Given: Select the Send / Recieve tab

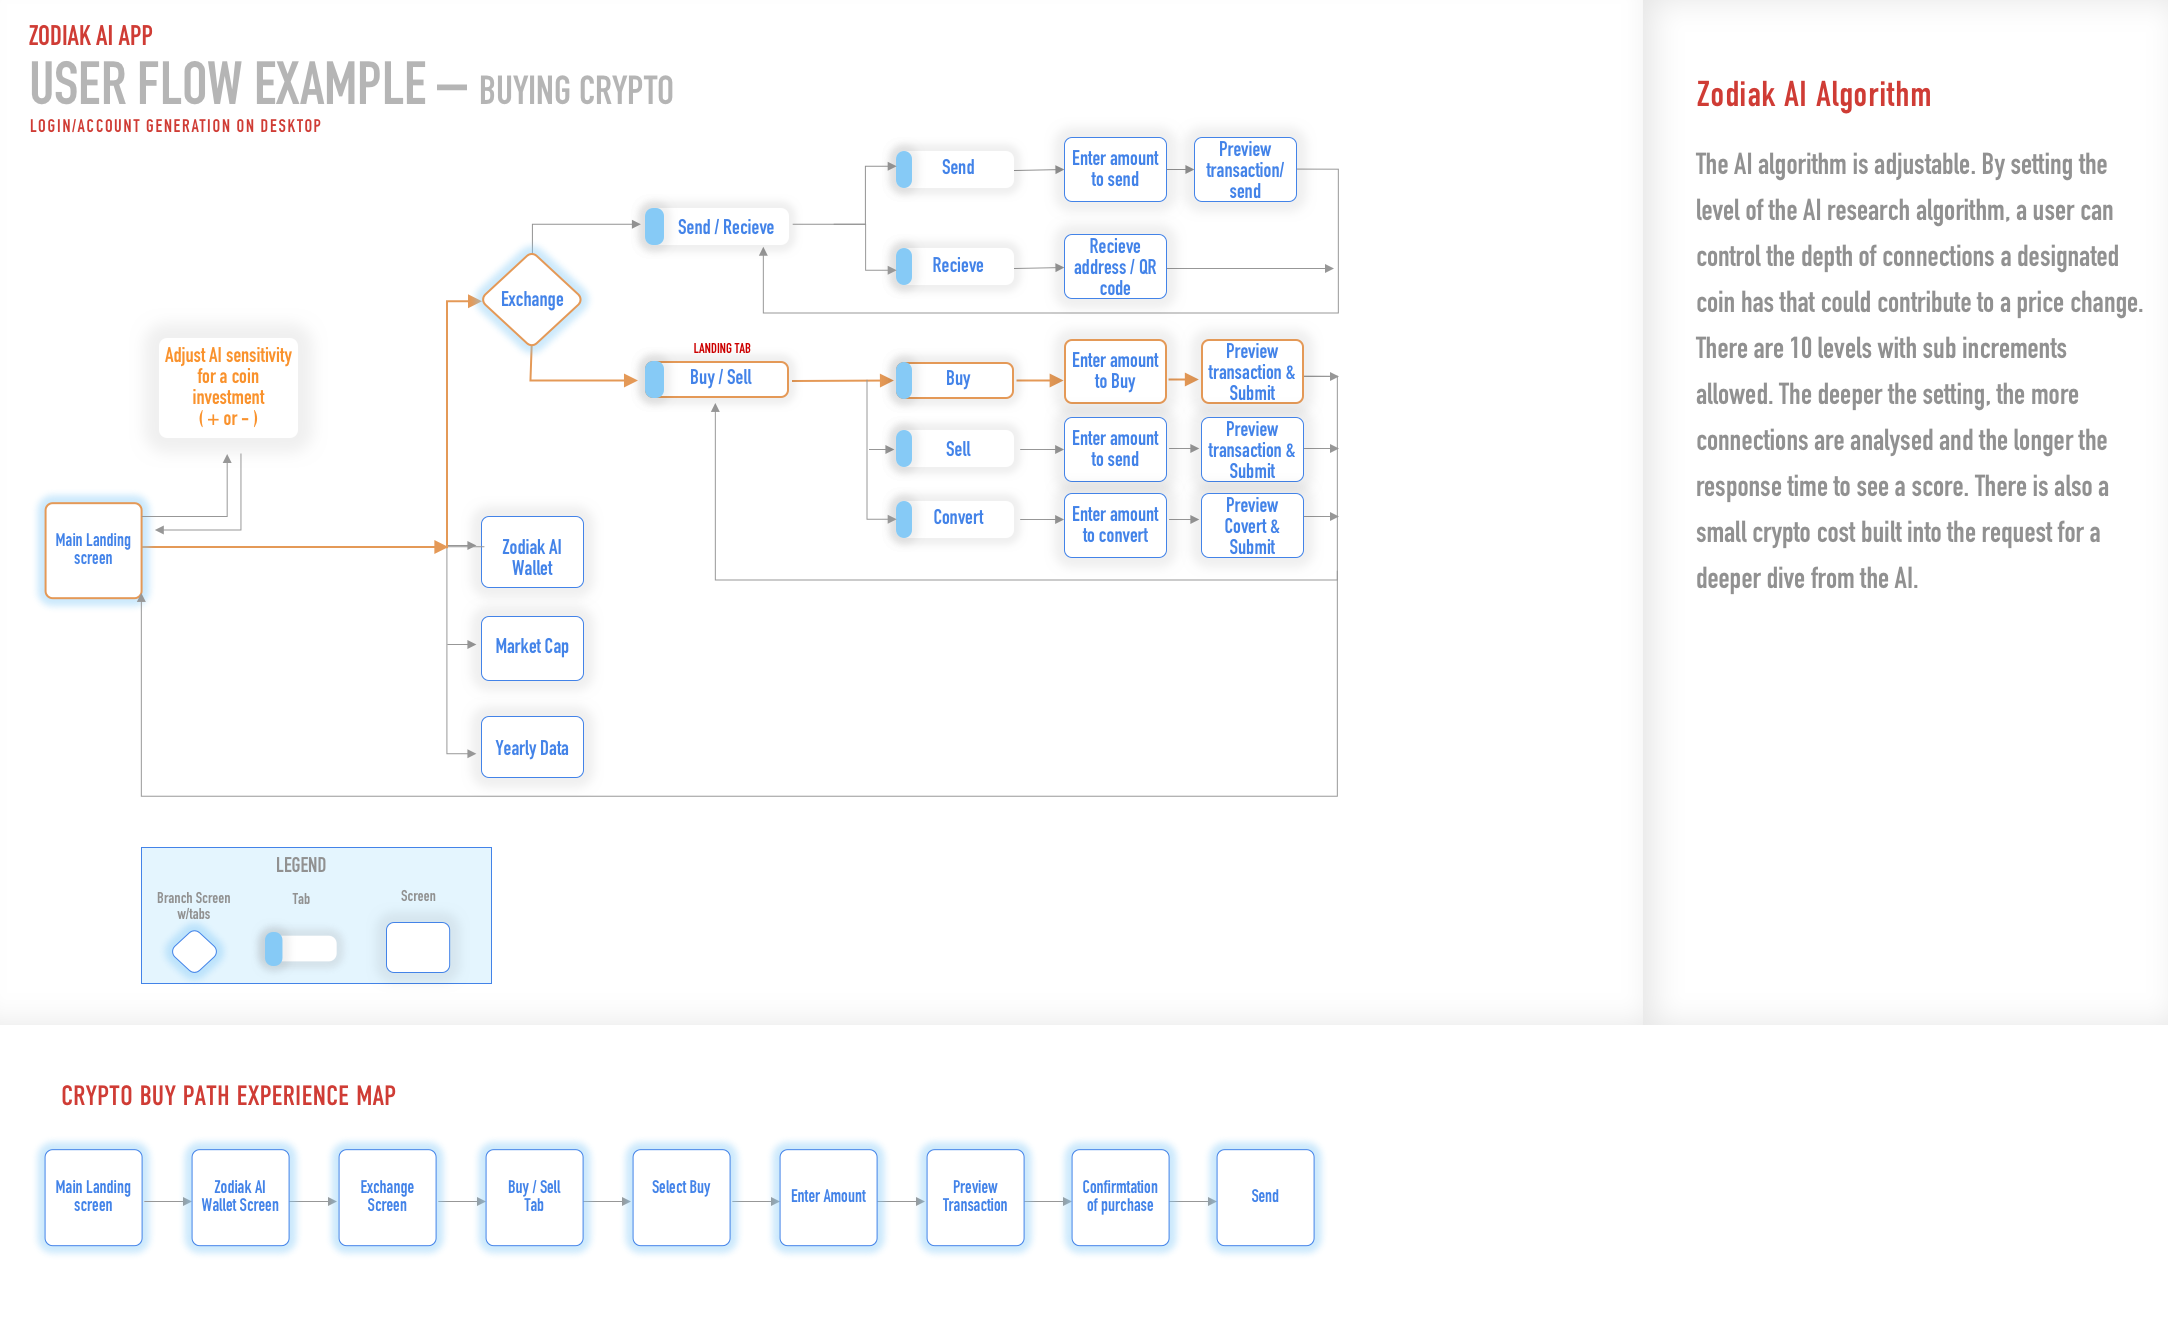Looking at the screenshot, I should 717,227.
